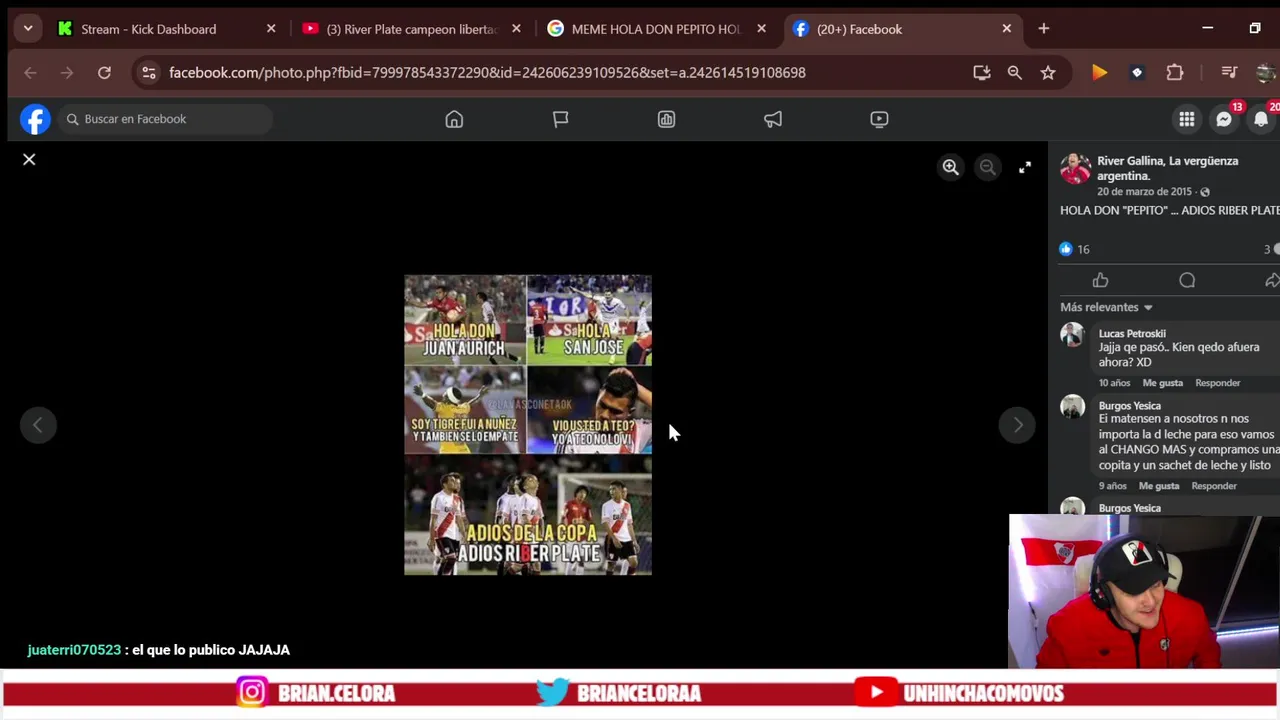Go forward in browser history
Viewport: 1280px width, 720px height.
pos(67,73)
